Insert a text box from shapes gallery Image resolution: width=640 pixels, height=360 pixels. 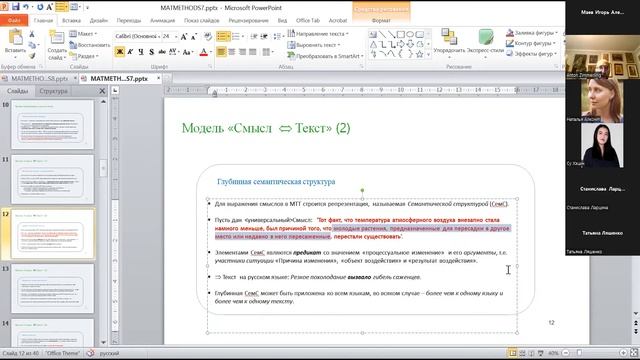373,34
